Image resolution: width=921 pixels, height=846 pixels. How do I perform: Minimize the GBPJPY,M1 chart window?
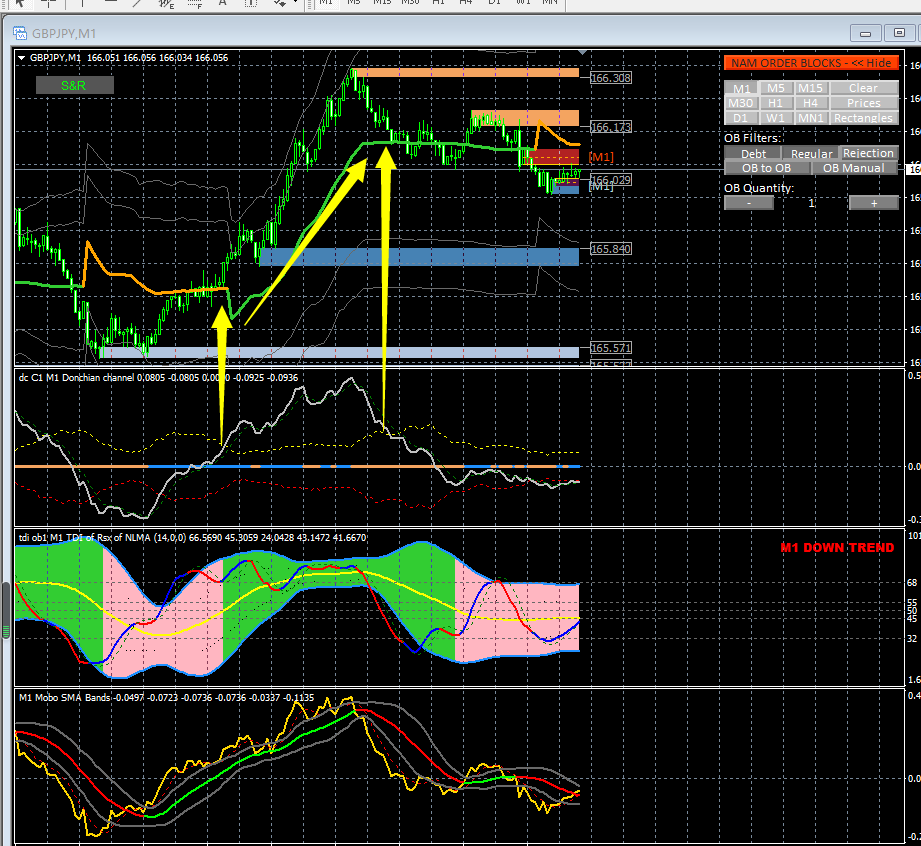coord(865,33)
